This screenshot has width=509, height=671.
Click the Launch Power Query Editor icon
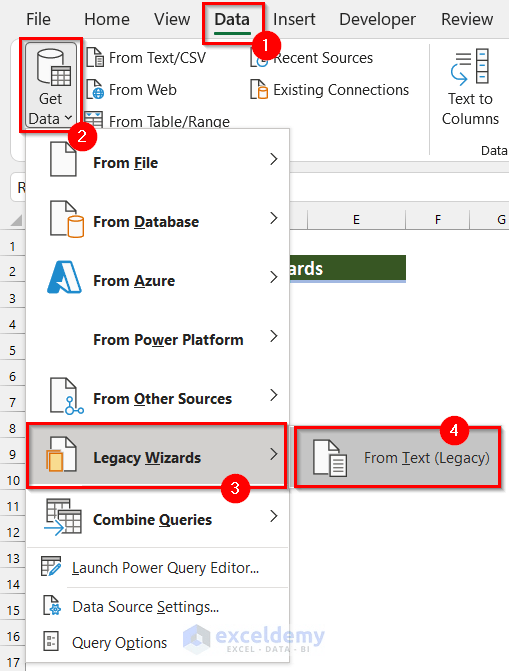pos(51,566)
